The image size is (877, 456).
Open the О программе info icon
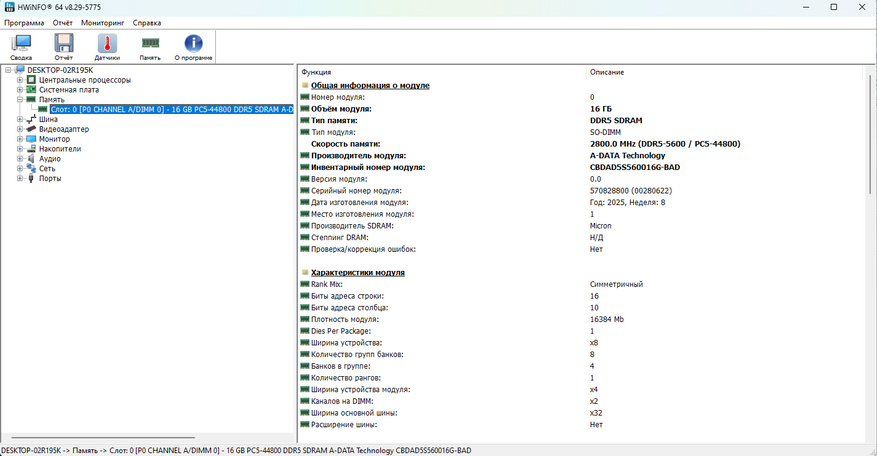click(193, 43)
